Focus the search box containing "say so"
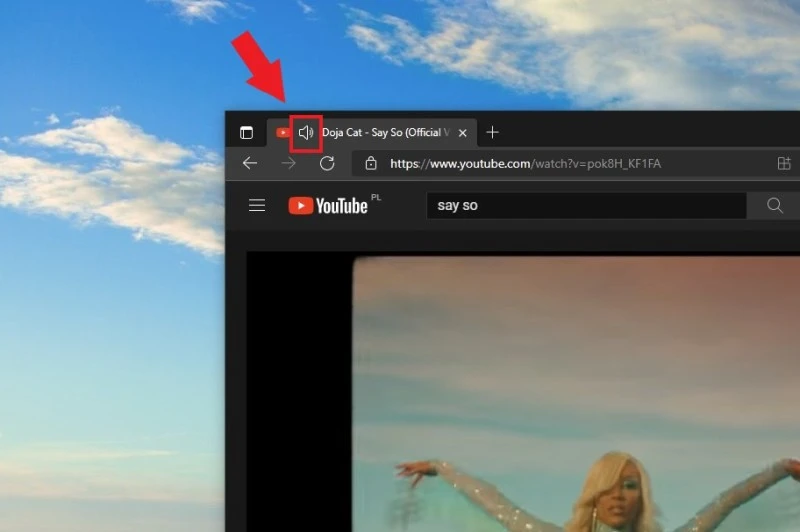This screenshot has height=532, width=800. pos(585,205)
